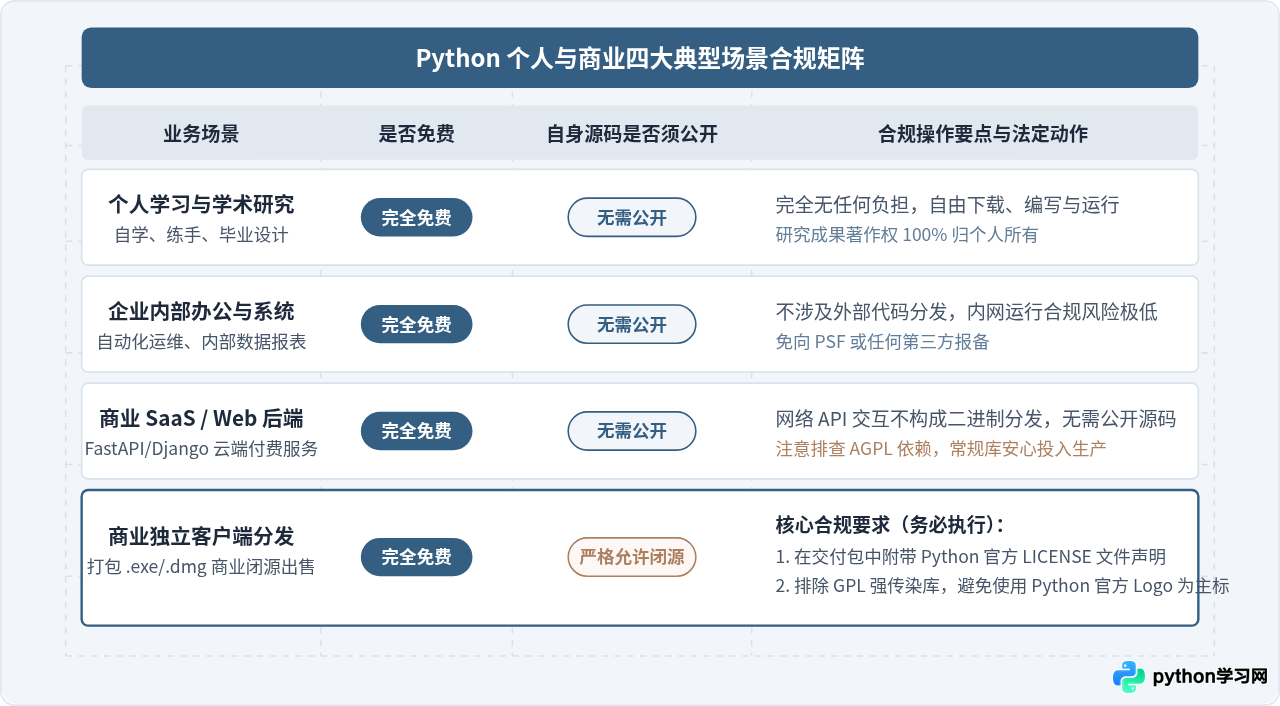Select text "不涉及外部代码分发，内网运行合规风险极低"

point(966,312)
